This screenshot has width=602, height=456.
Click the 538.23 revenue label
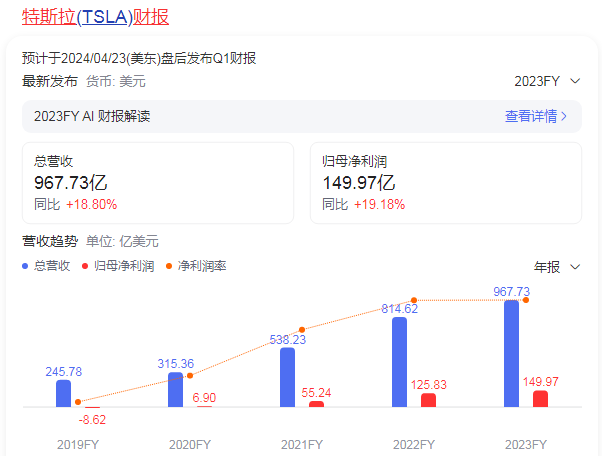(288, 340)
